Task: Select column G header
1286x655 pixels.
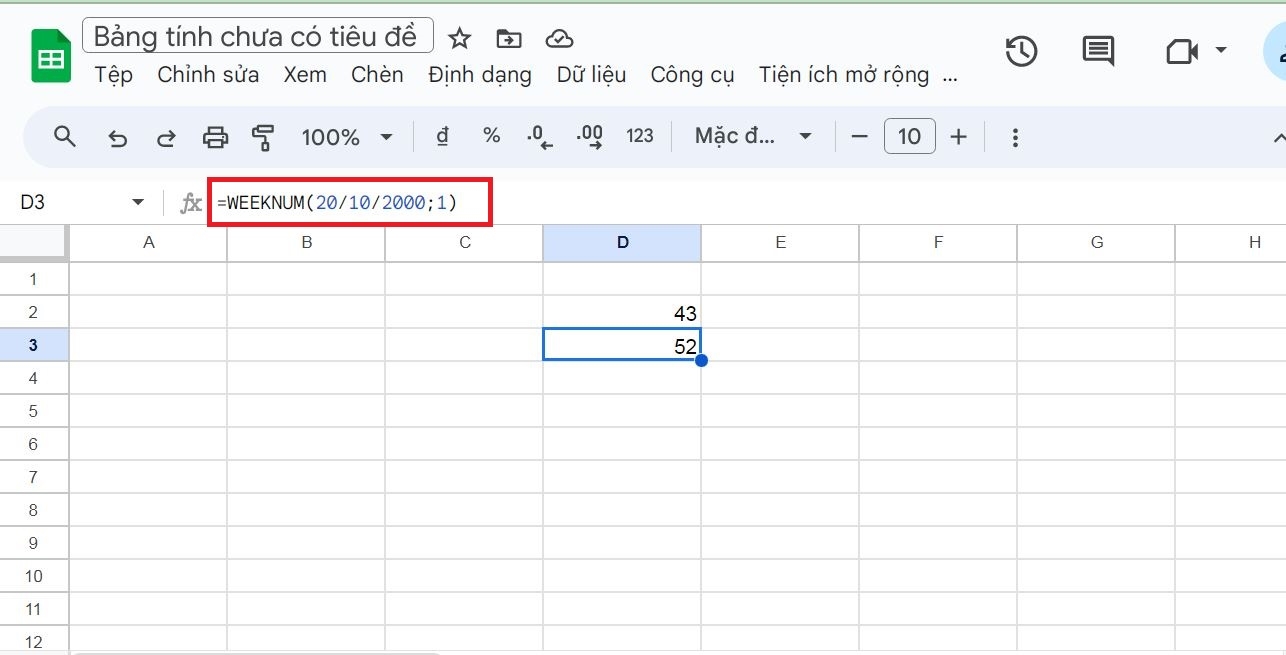Action: tap(1097, 242)
